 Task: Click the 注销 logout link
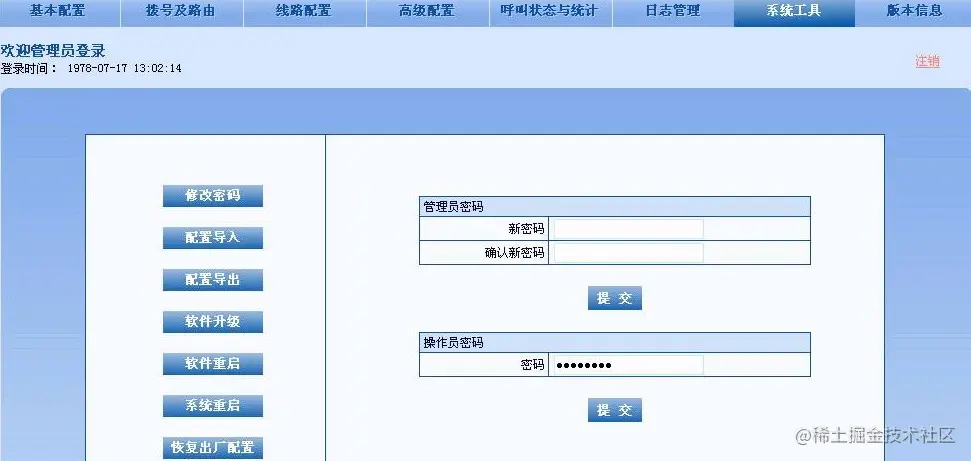pyautogui.click(x=927, y=61)
